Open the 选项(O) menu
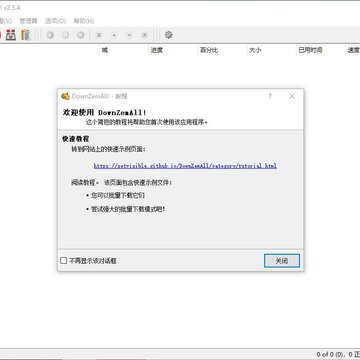 point(55,21)
